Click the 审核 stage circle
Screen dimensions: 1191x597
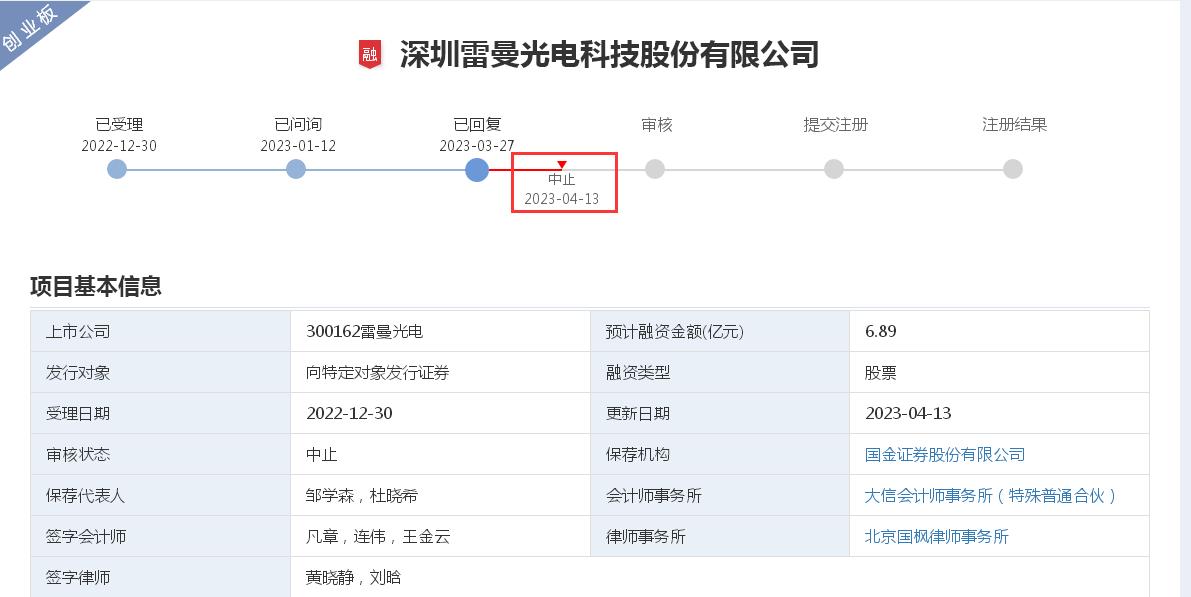[x=655, y=169]
